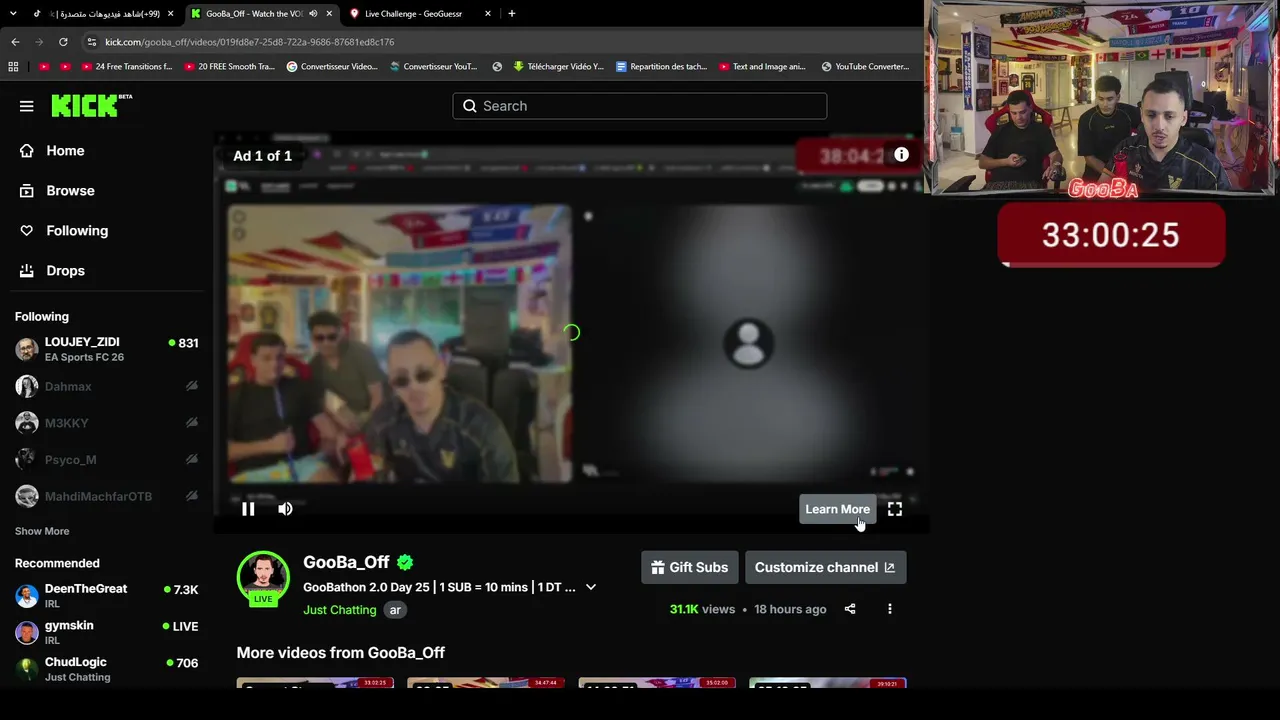Open gymskin recommended channel

(107, 633)
